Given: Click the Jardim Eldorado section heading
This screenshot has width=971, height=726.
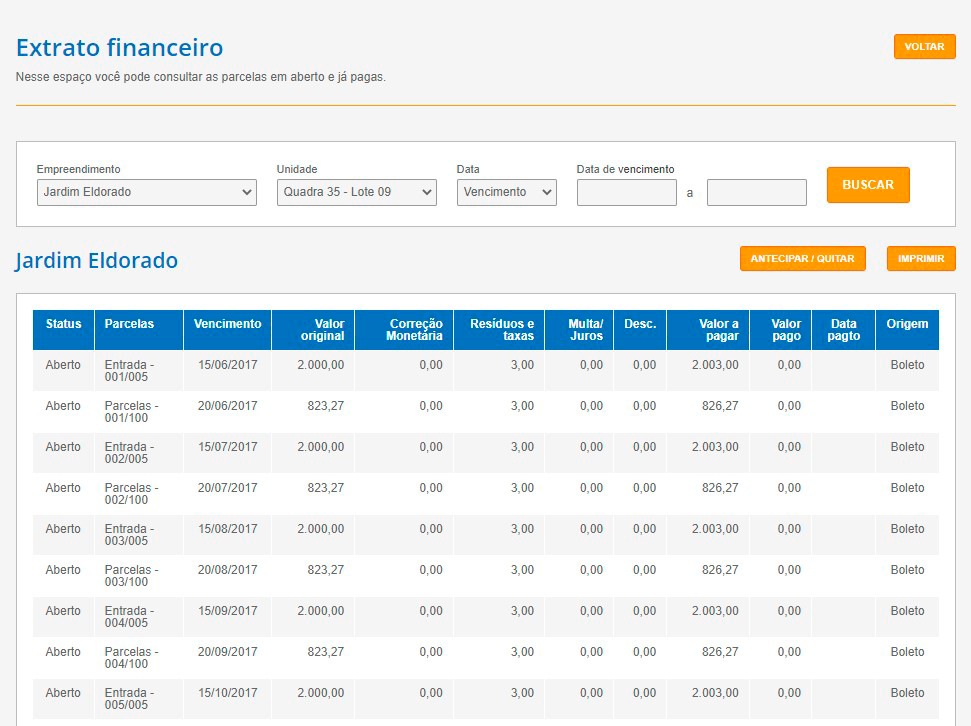Looking at the screenshot, I should pos(97,258).
